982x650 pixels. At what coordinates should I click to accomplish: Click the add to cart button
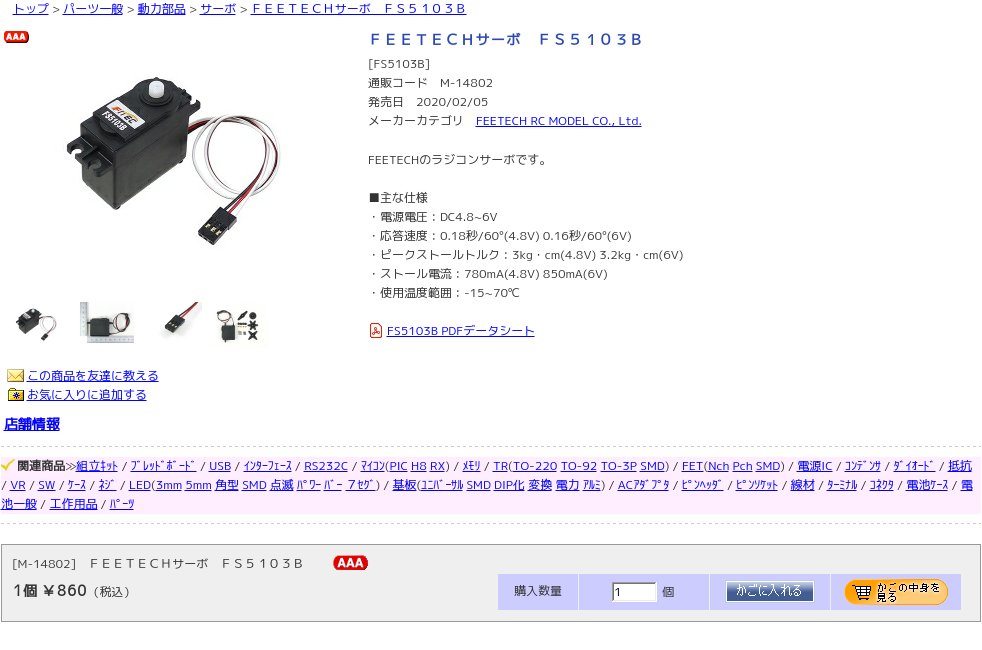coord(770,591)
